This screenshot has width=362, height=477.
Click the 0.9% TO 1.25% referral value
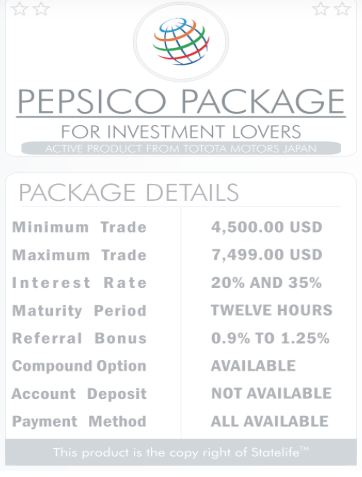270,338
